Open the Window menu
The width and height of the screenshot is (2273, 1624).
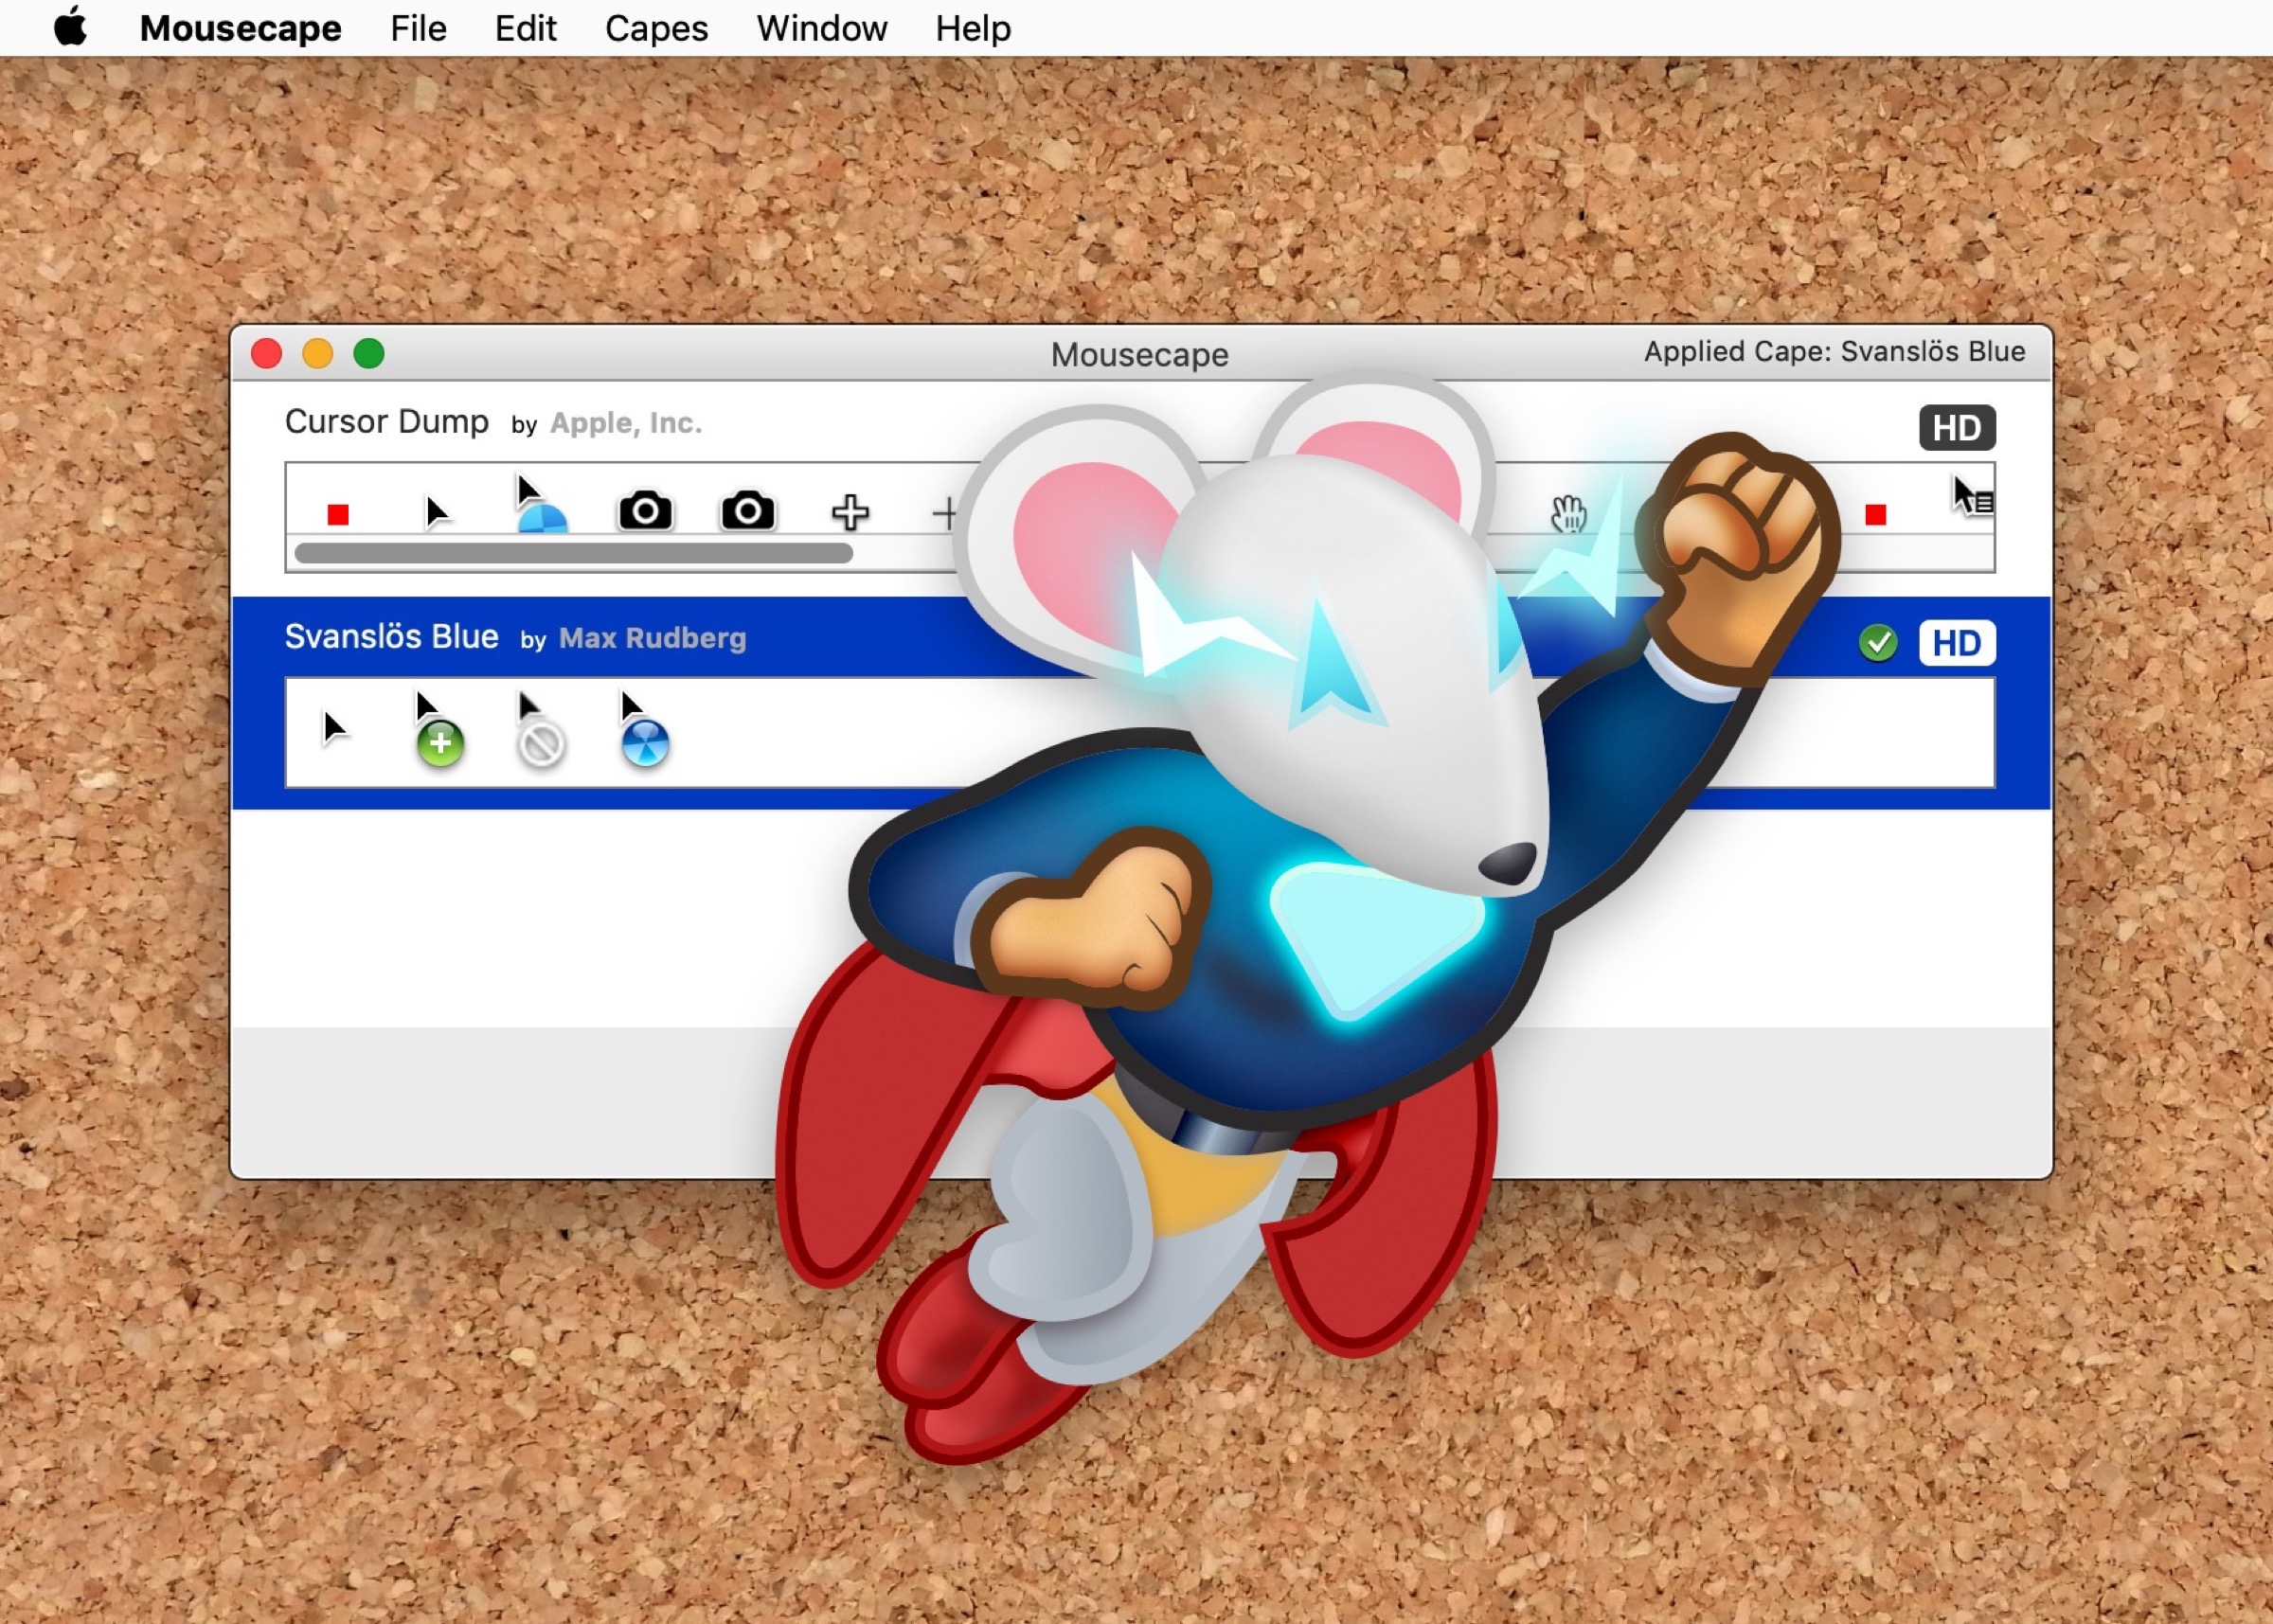coord(821,28)
